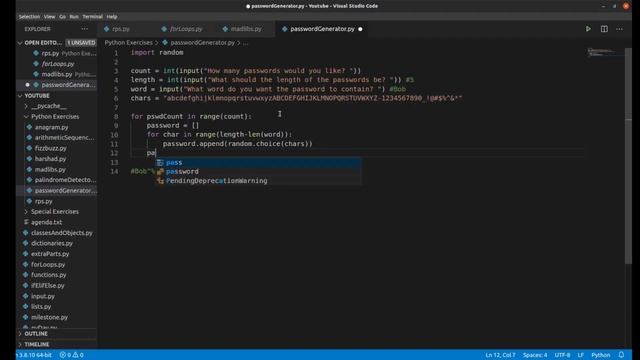The image size is (640, 360).
Task: Open palindromeDetector file in tree
Action: (57, 180)
